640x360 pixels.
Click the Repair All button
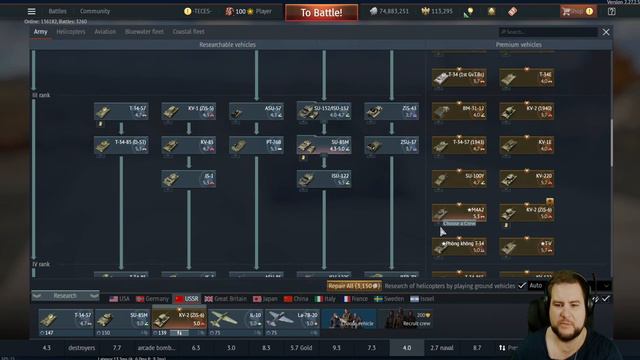pos(354,286)
